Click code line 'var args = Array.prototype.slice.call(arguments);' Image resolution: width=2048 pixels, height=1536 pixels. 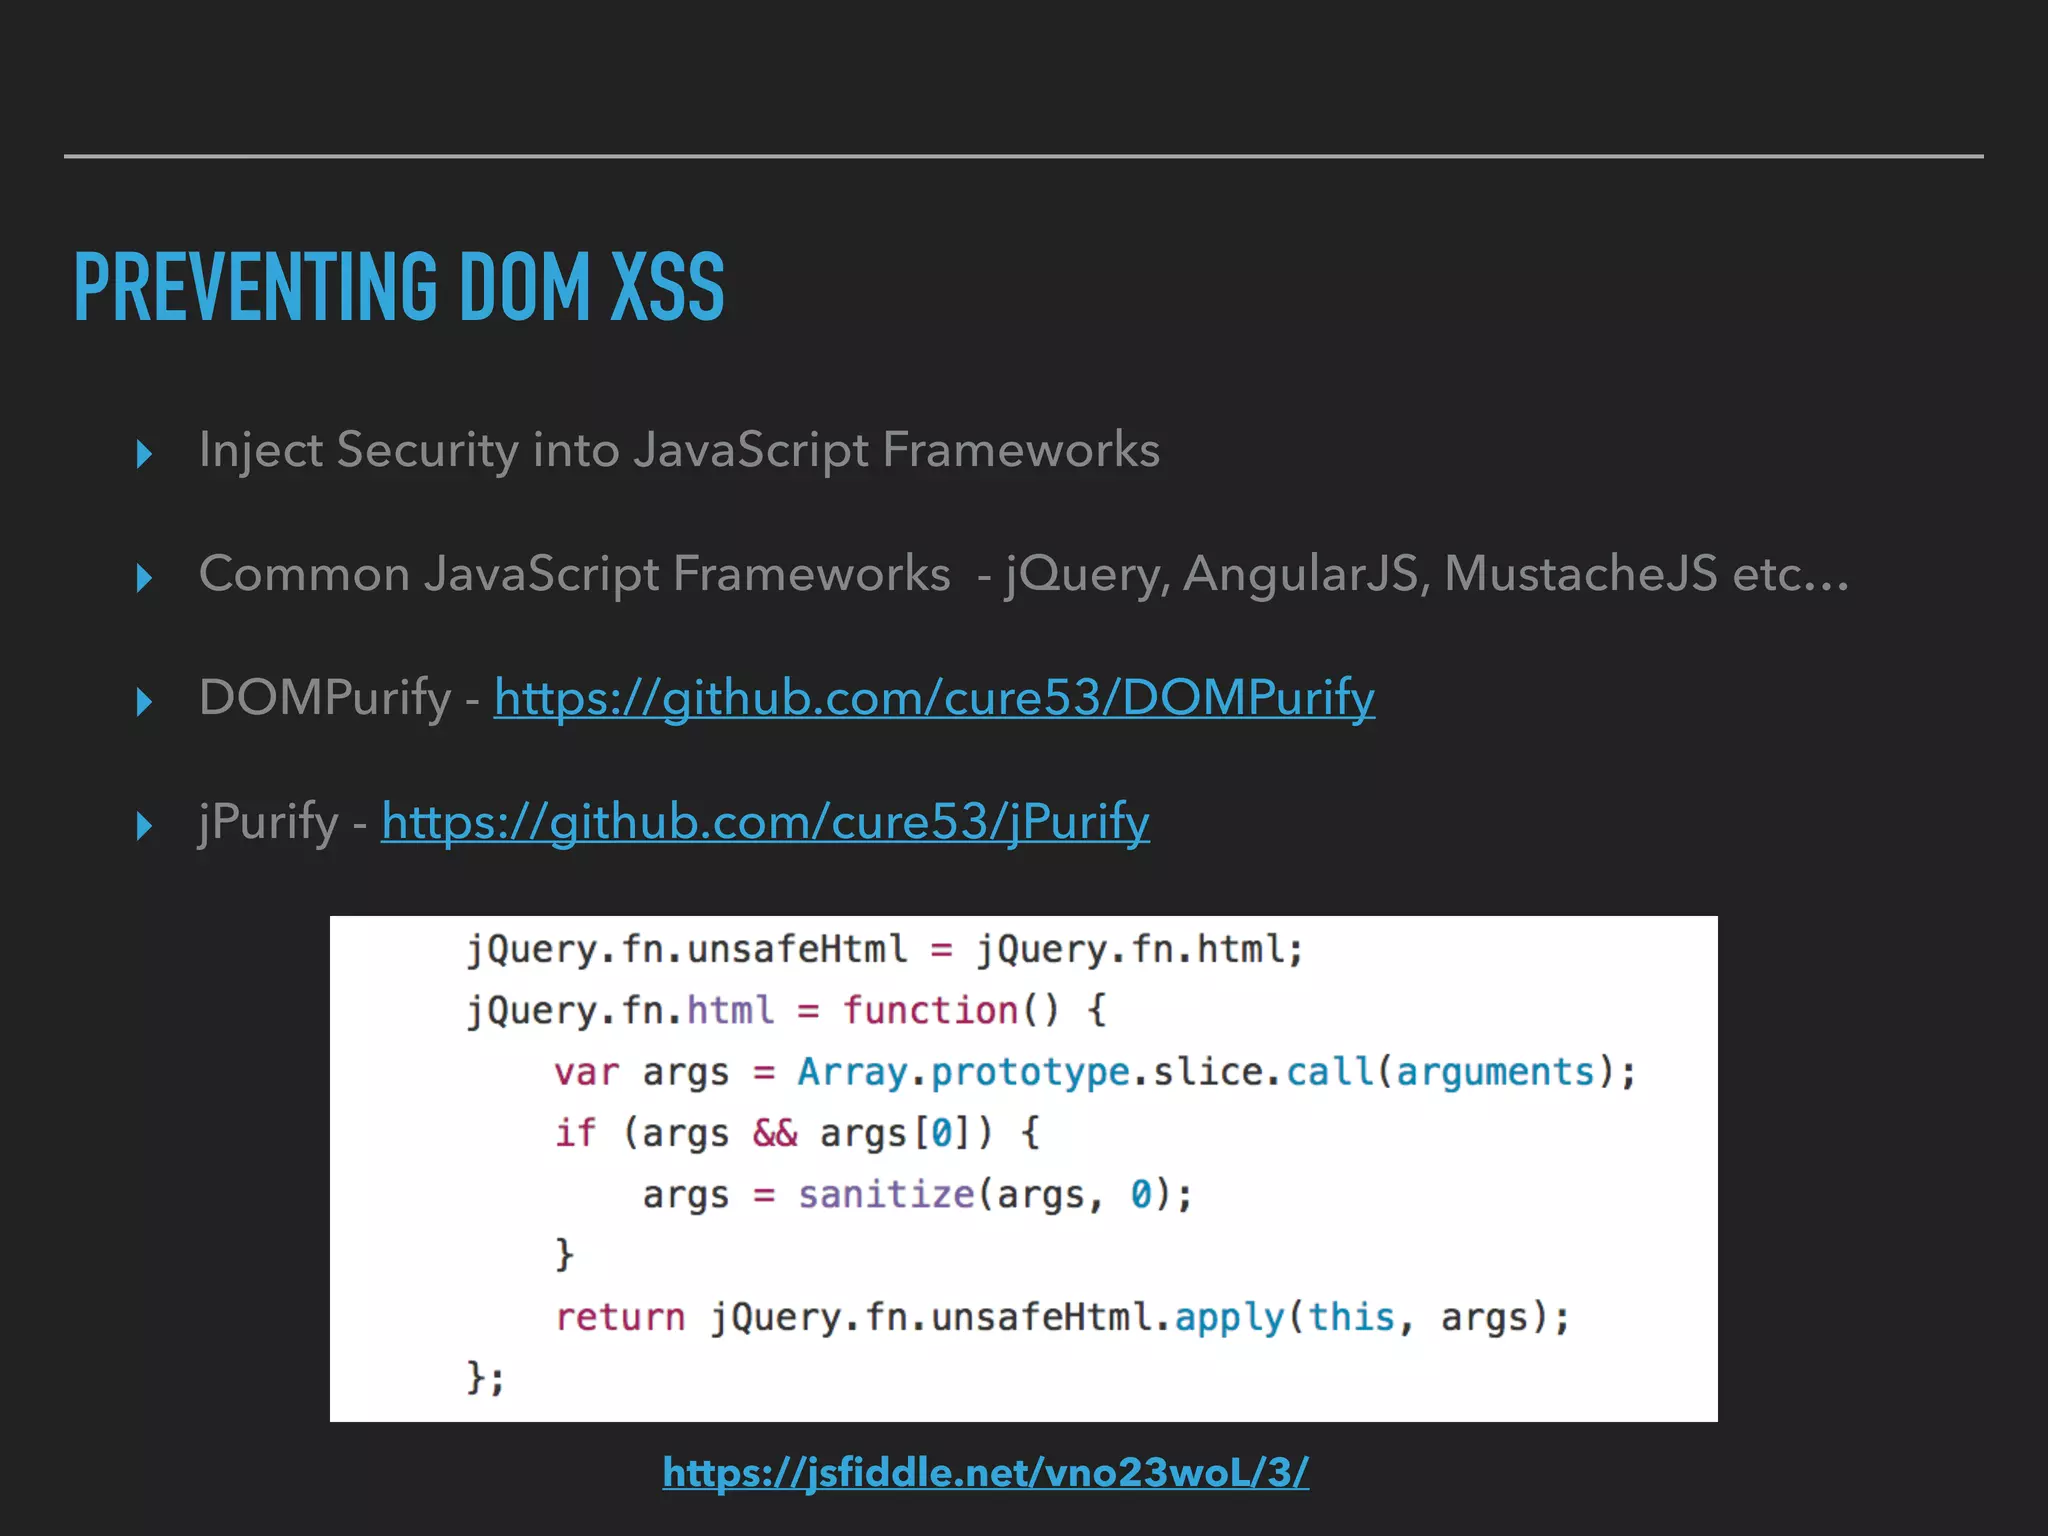pos(1095,1072)
